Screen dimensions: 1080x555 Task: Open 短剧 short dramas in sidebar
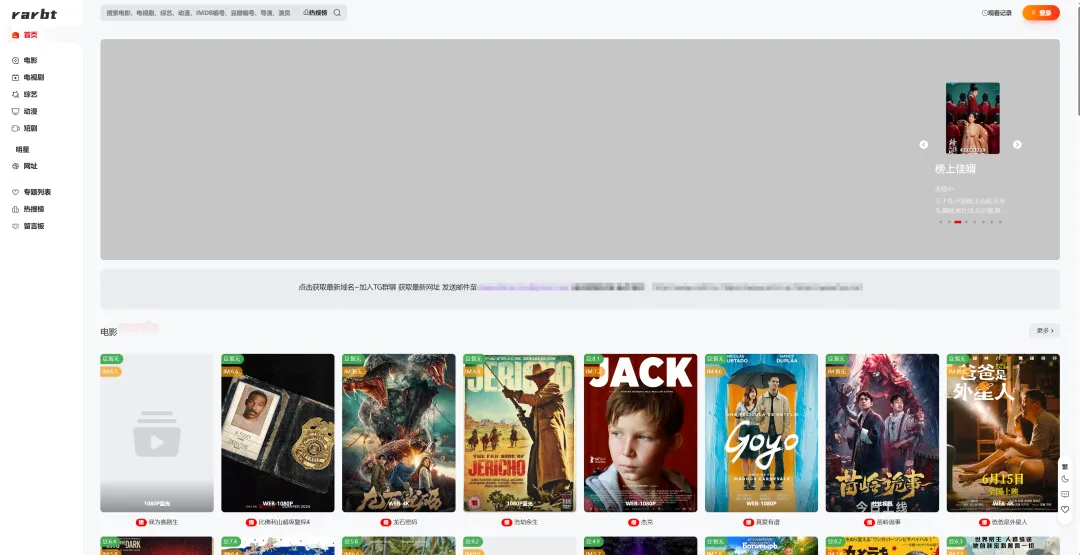[25, 128]
